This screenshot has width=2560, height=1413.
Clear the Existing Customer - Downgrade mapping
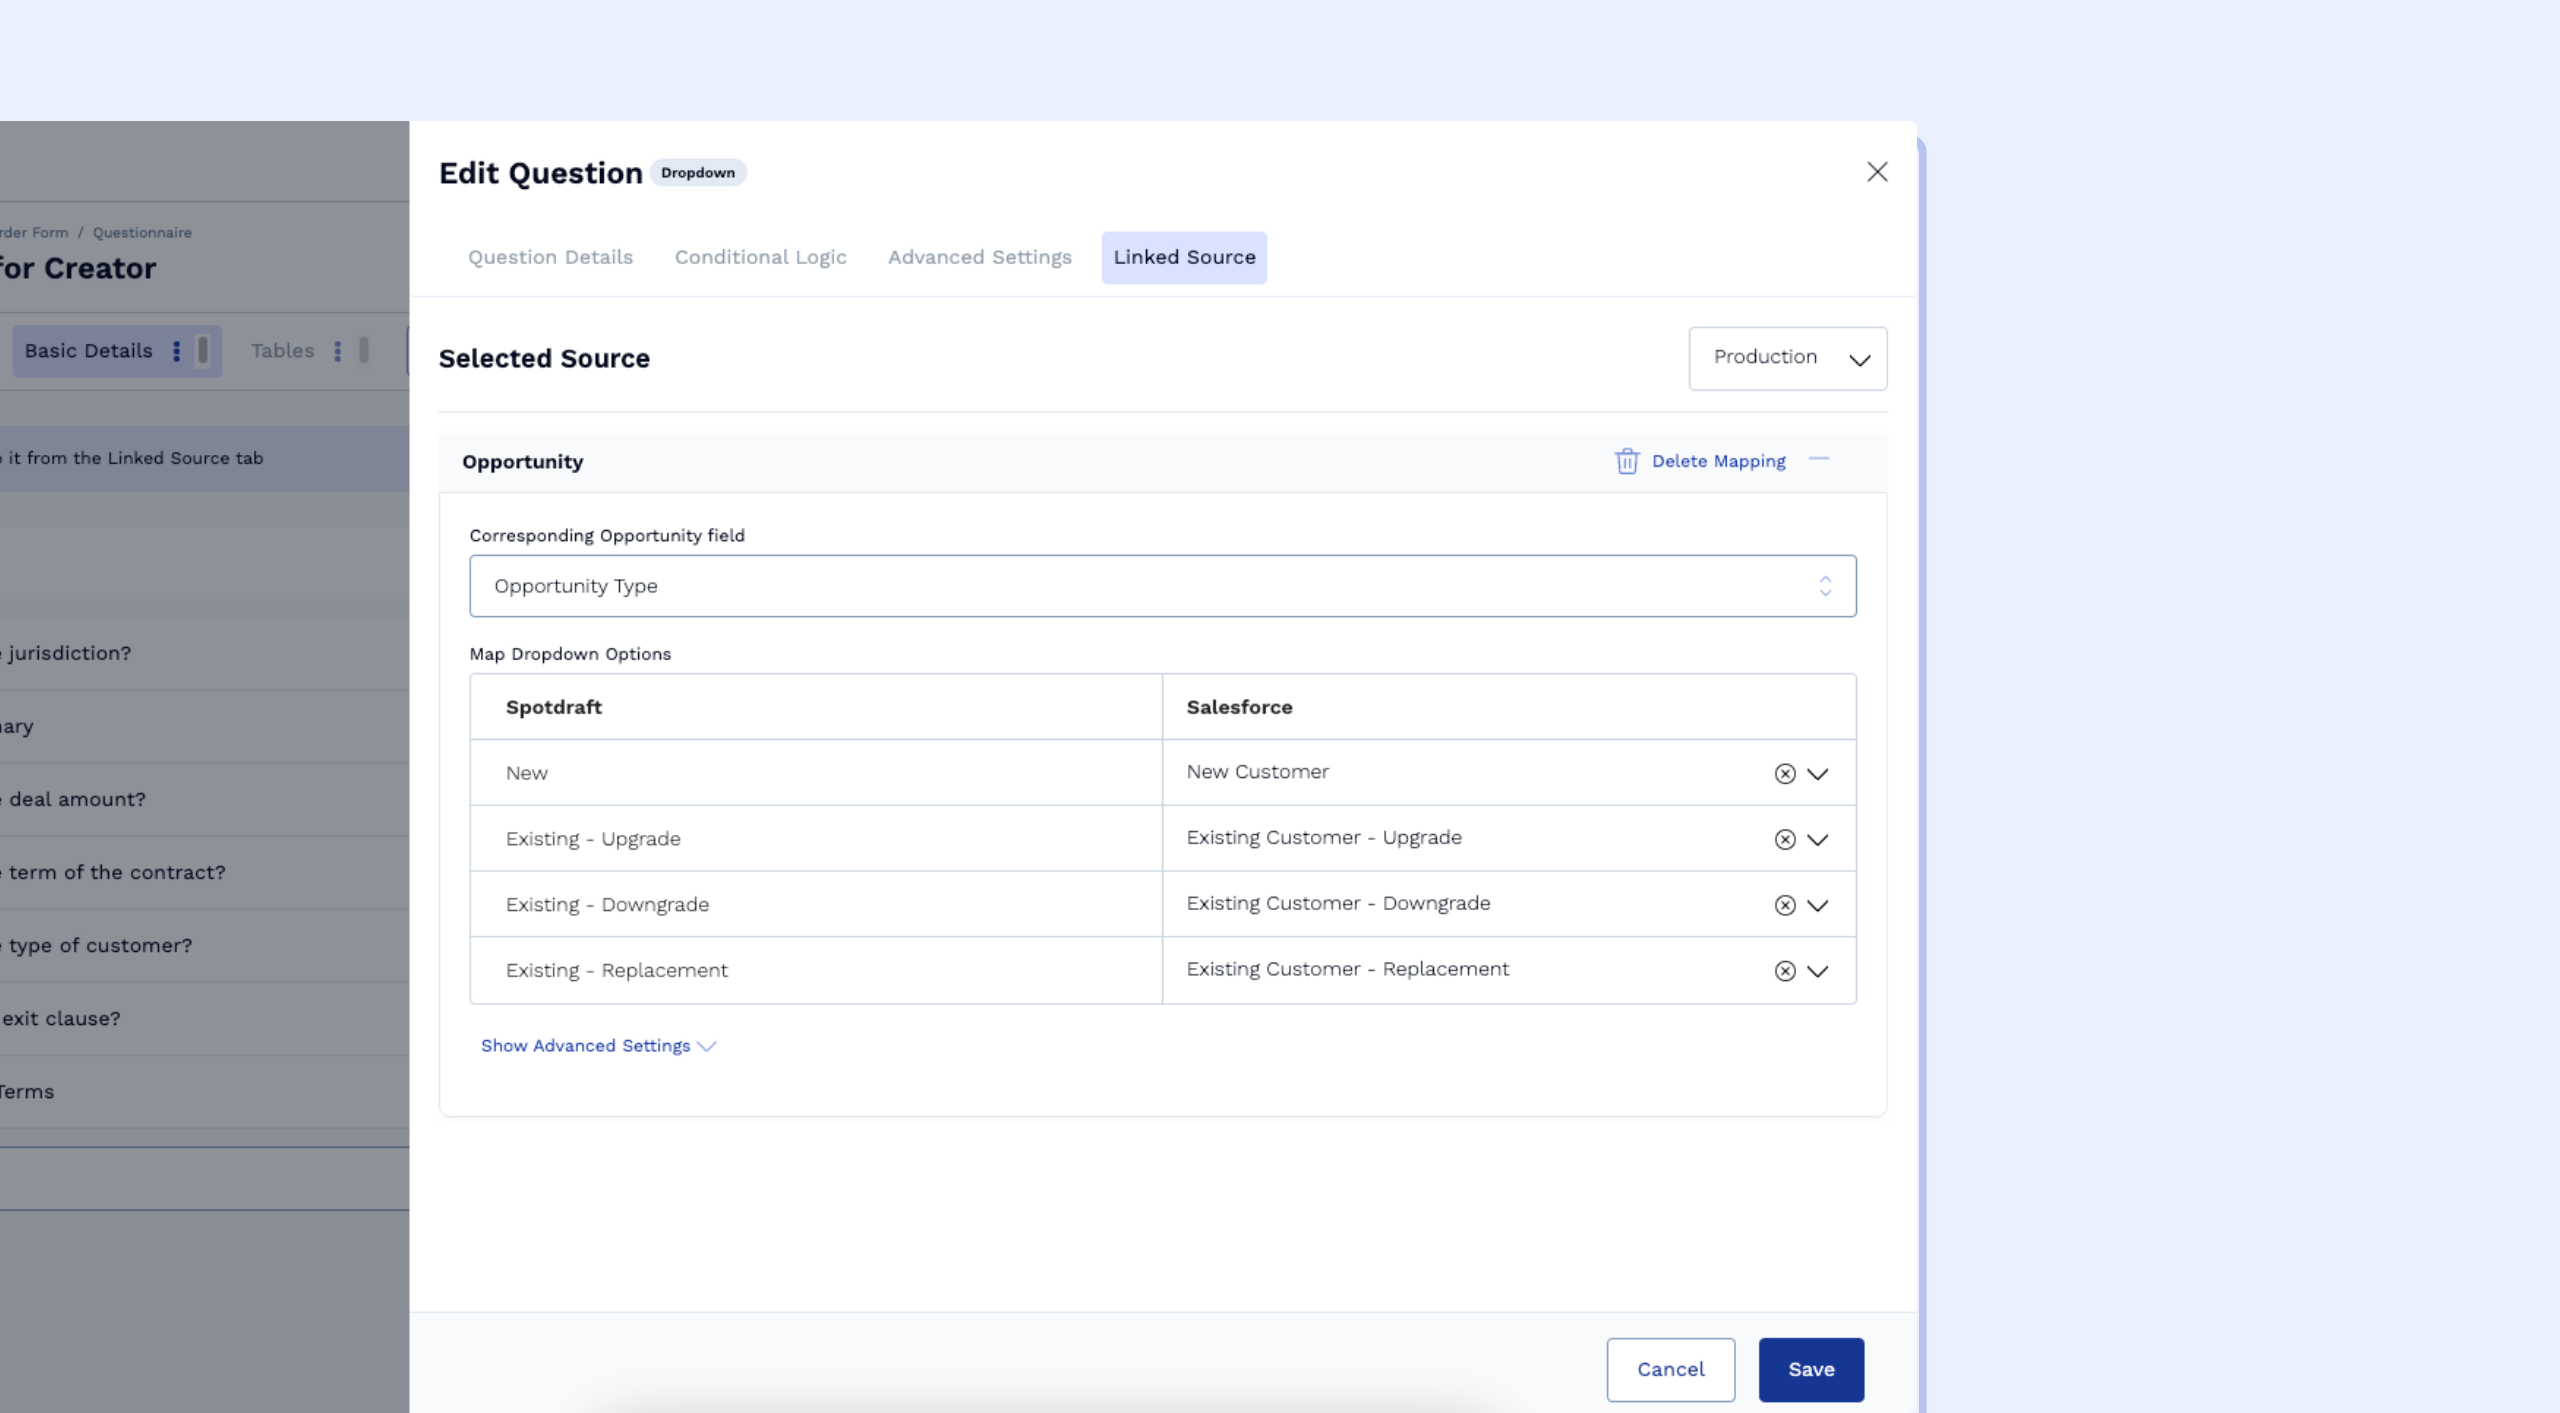1784,906
